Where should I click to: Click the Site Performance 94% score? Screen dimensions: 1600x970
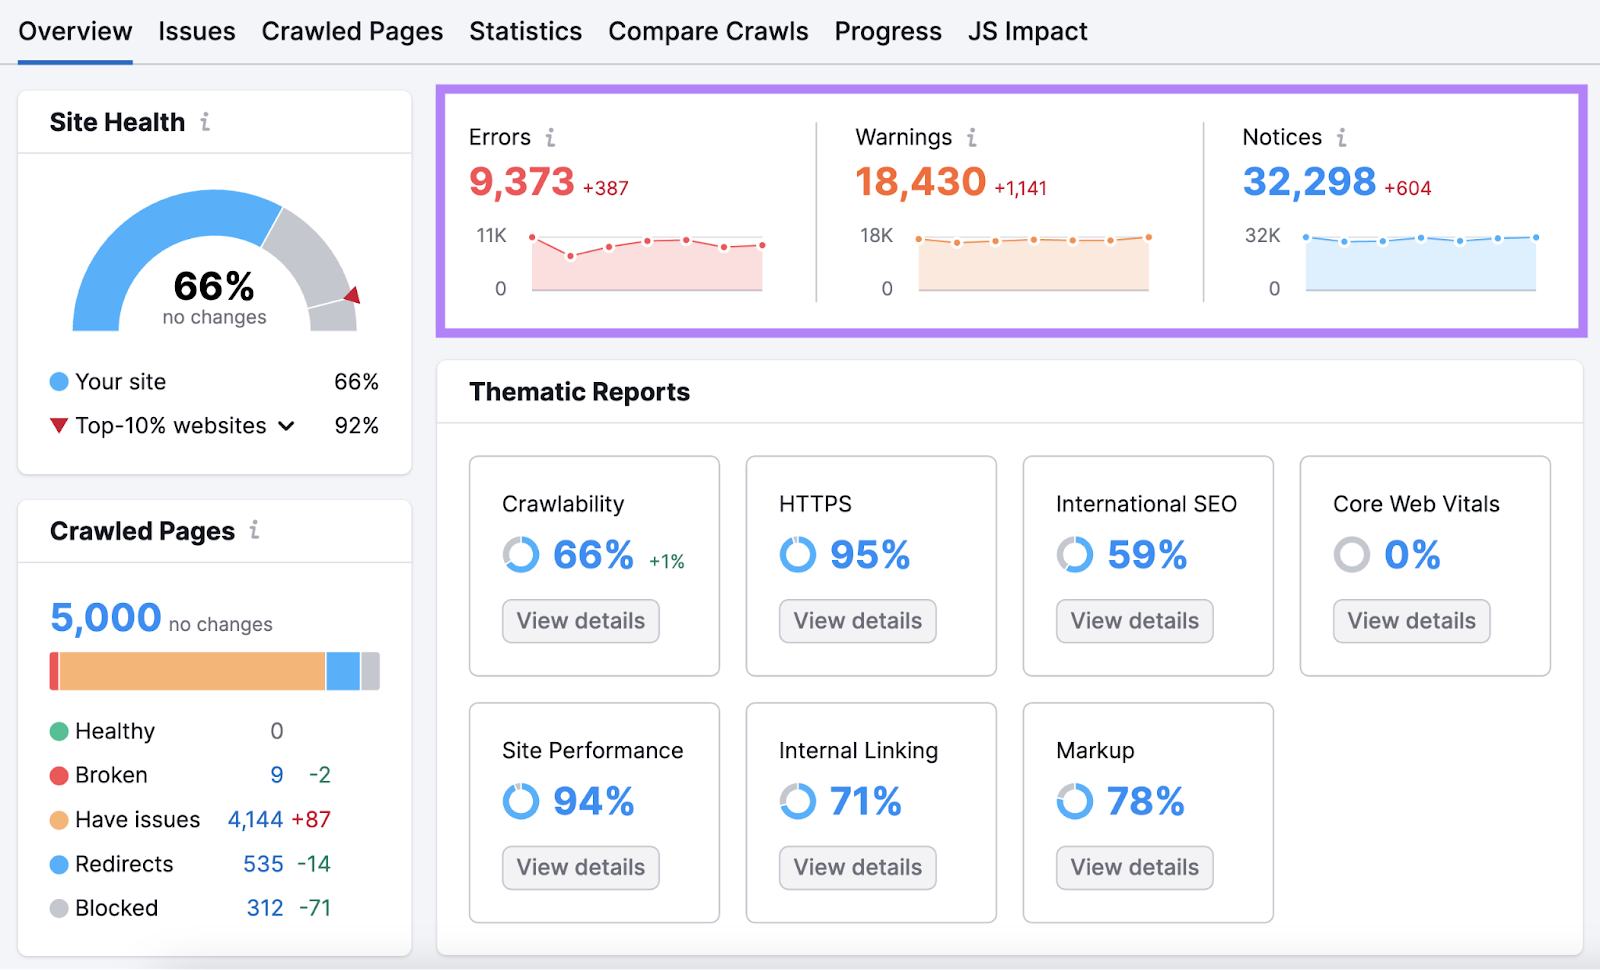click(x=594, y=801)
